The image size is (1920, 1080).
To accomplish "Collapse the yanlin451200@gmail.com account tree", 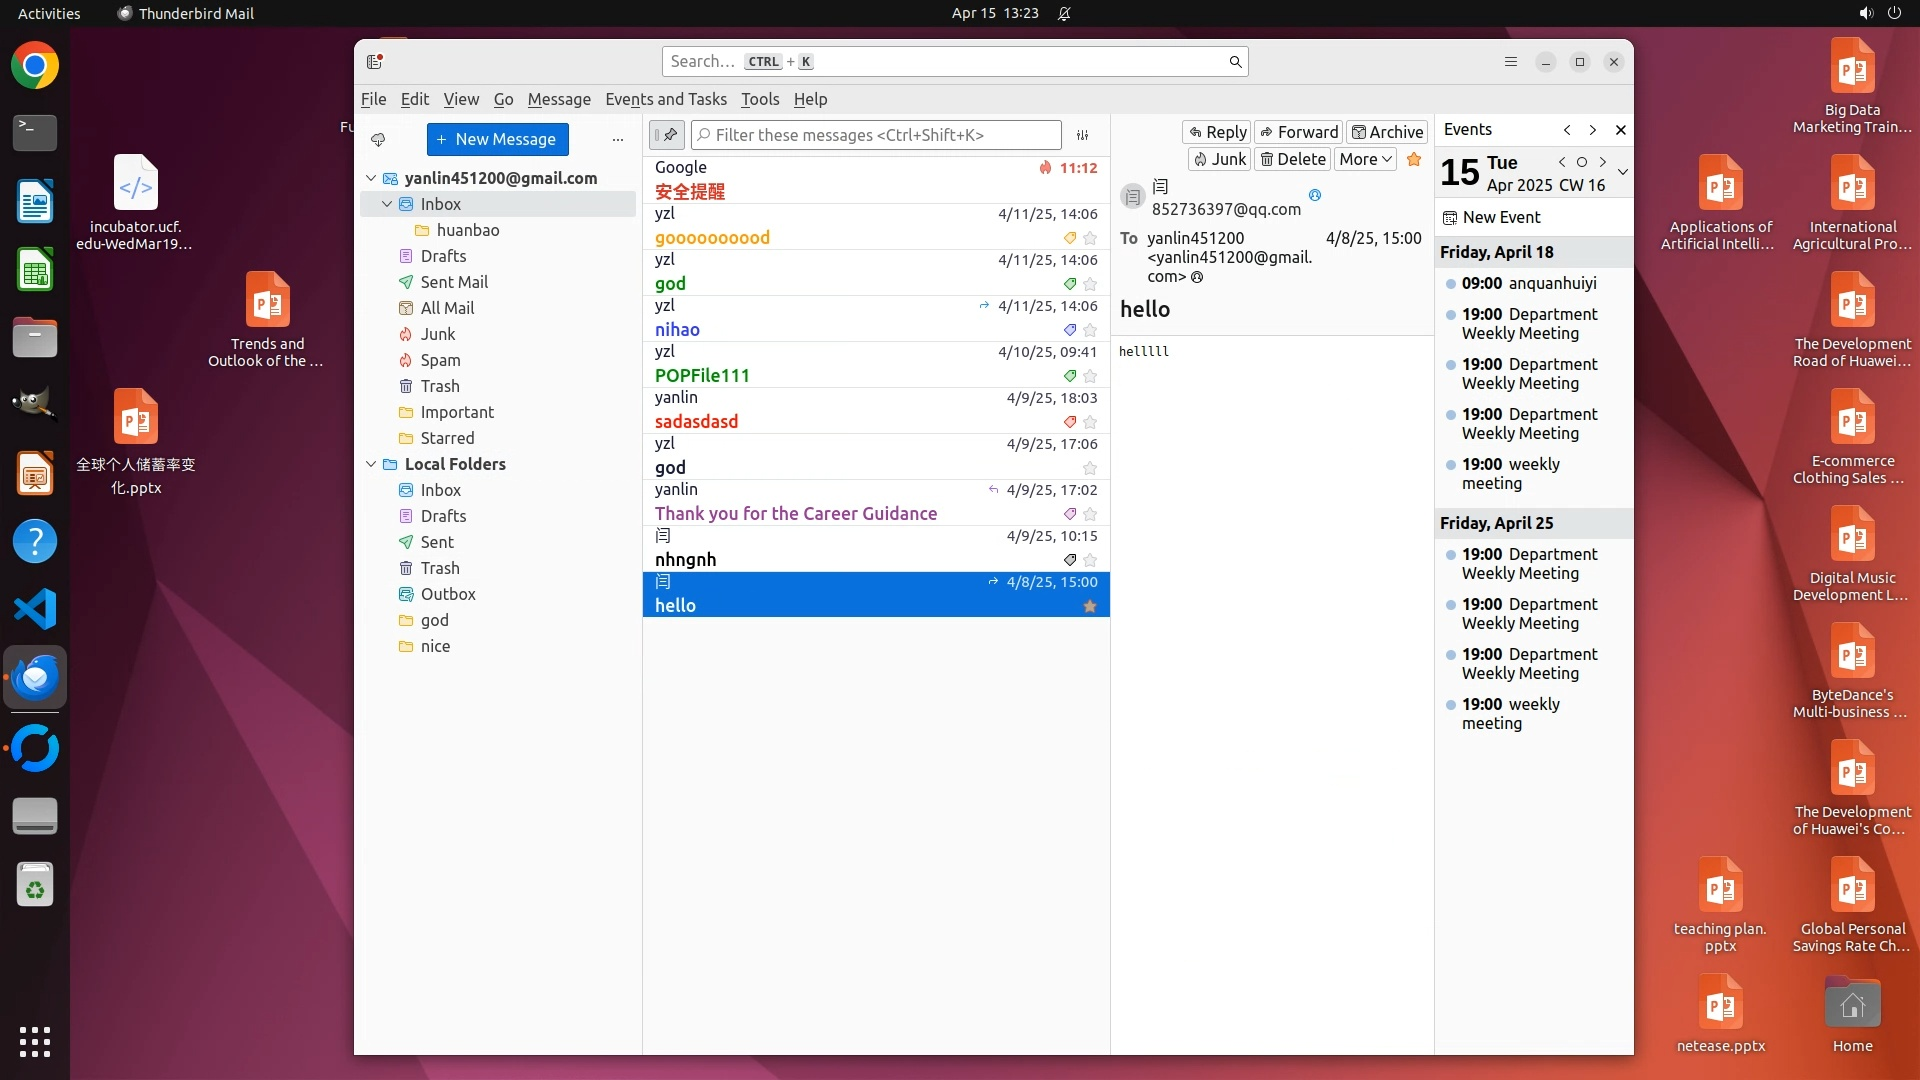I will pyautogui.click(x=371, y=178).
